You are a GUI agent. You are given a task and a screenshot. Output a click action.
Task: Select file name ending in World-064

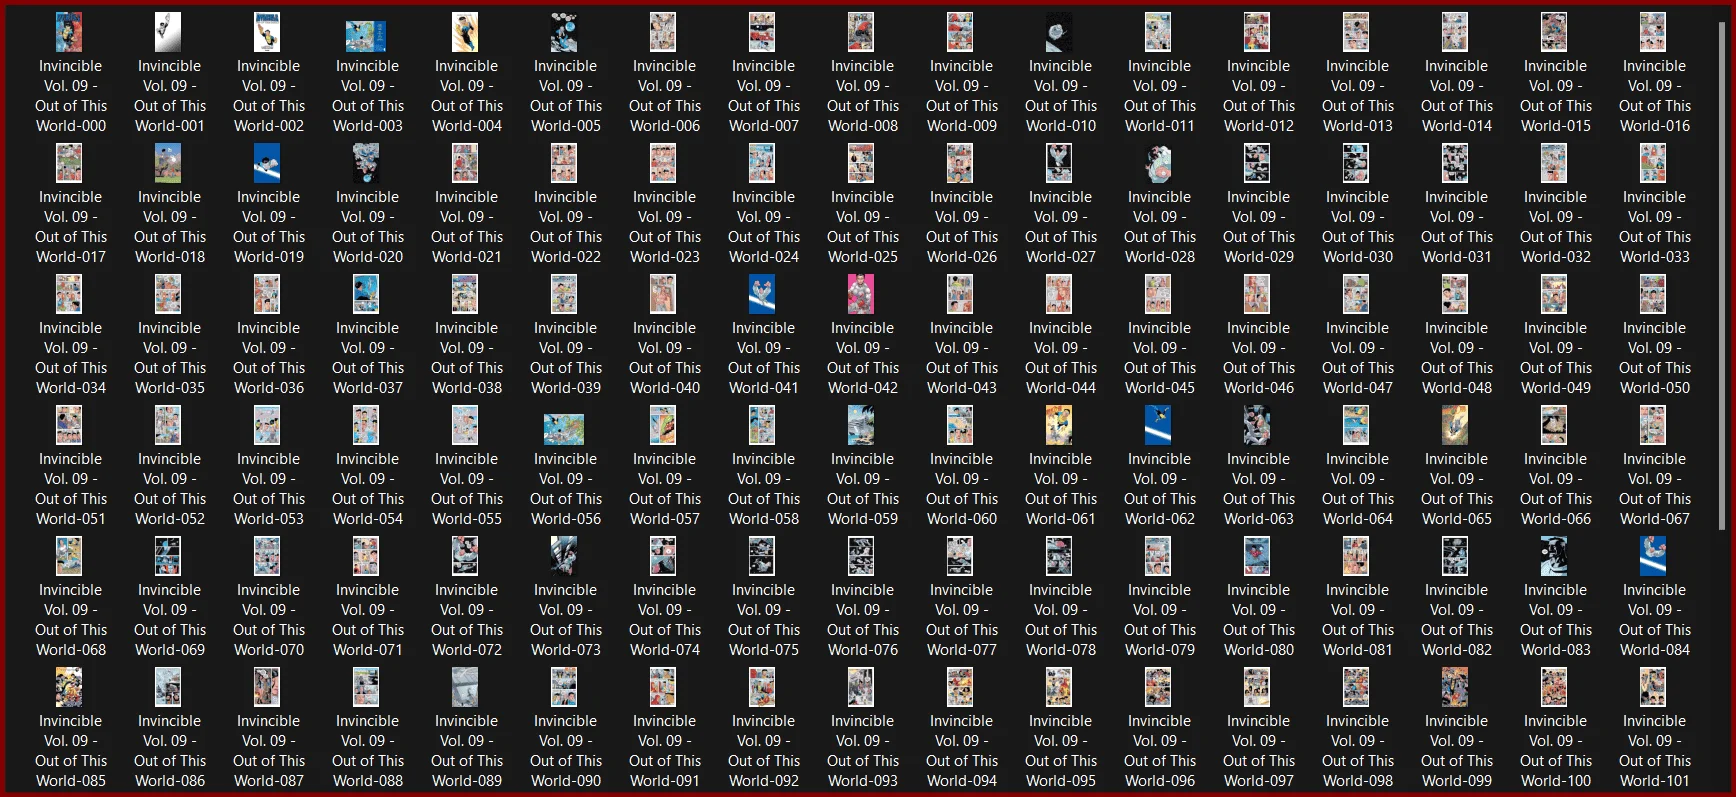(x=1358, y=489)
